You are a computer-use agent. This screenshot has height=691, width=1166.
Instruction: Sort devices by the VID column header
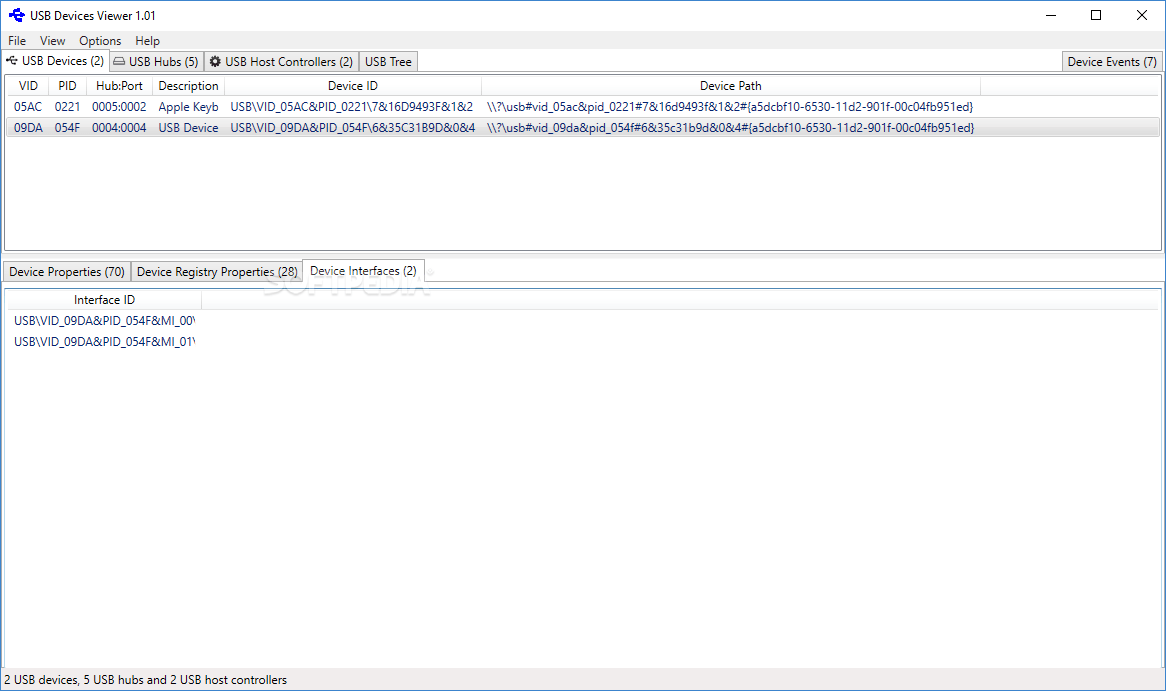point(27,85)
